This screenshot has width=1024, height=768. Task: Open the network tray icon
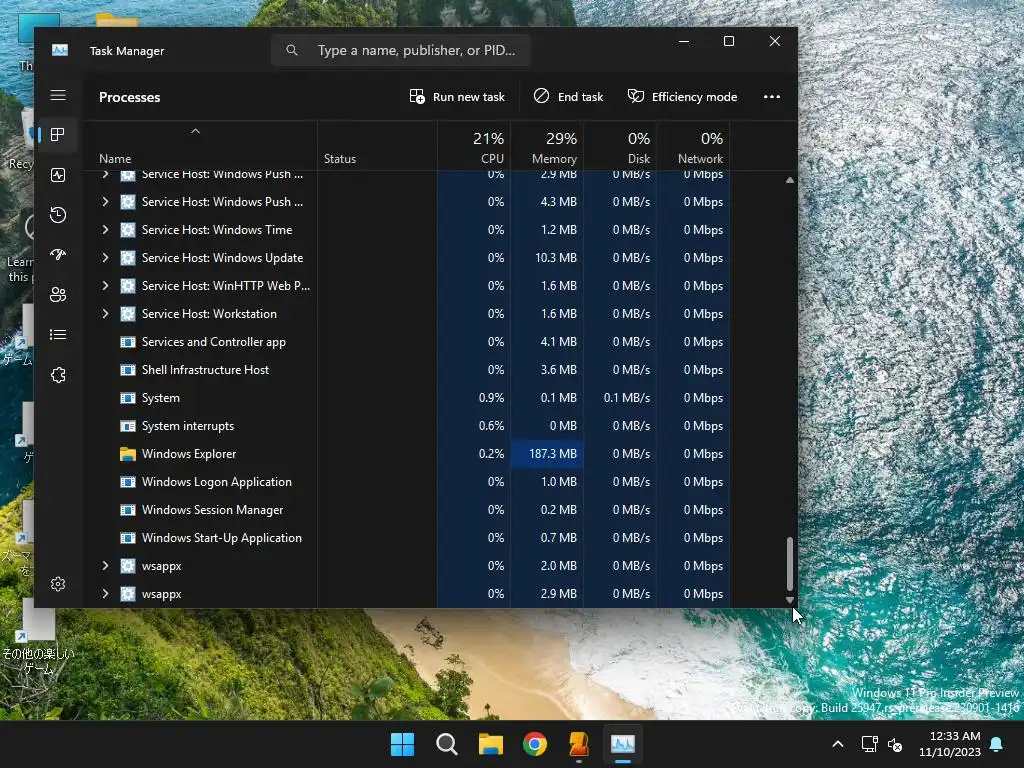[x=869, y=744]
